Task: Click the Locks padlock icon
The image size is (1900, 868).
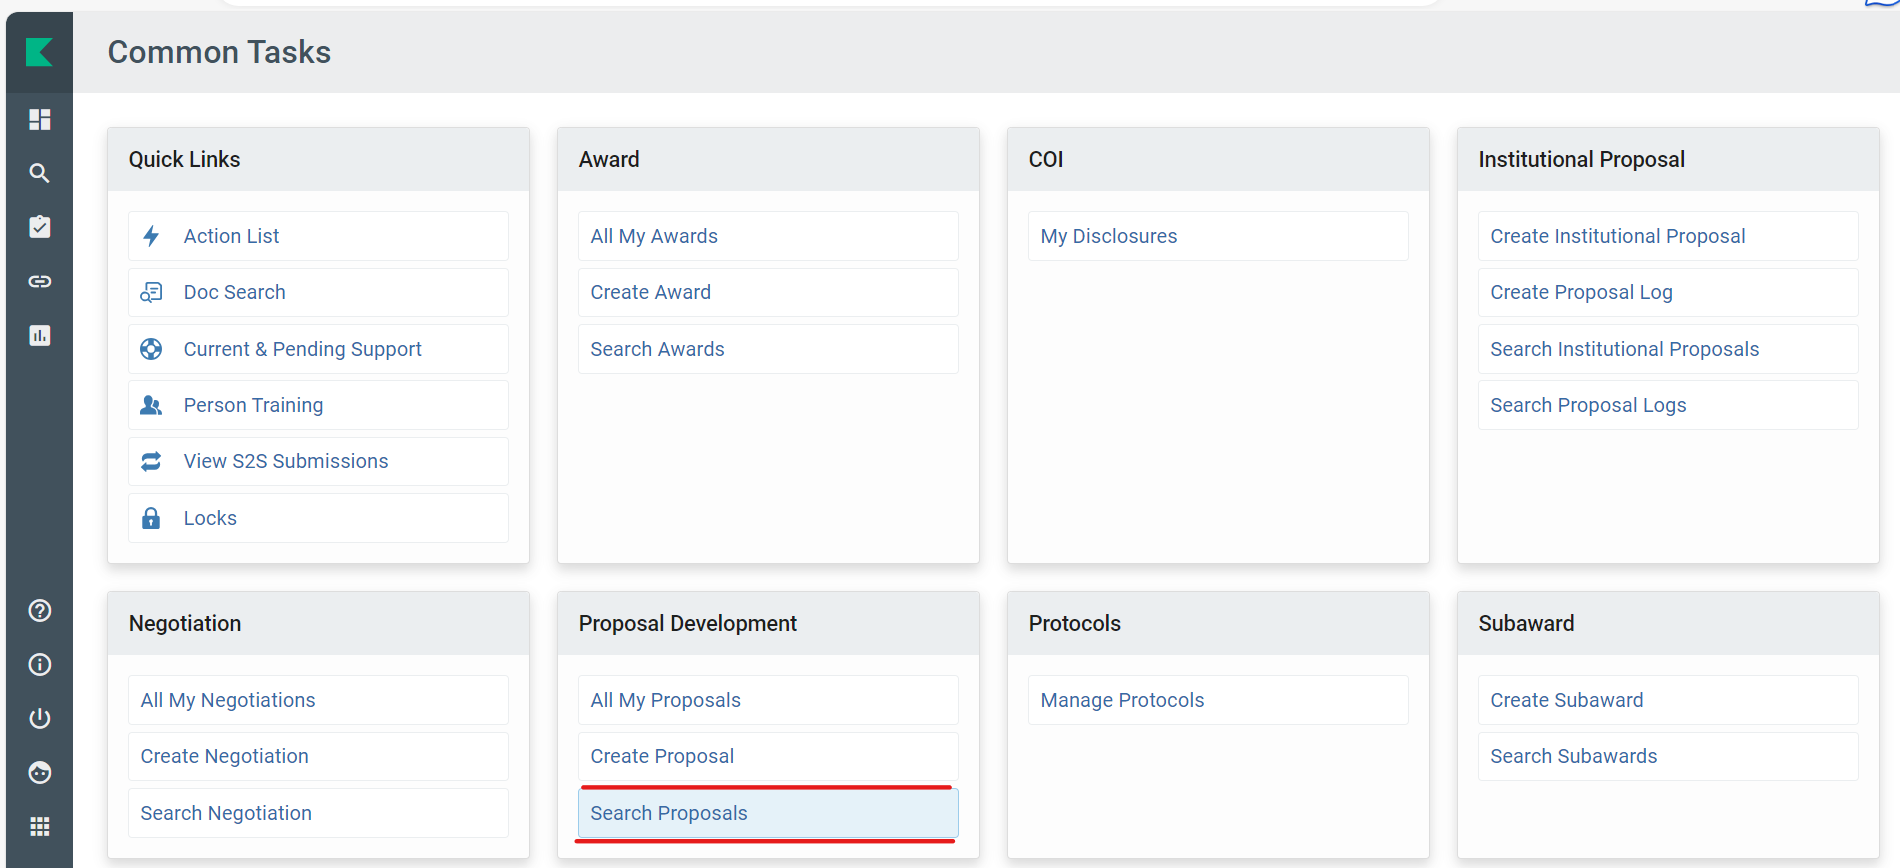Action: coord(151,518)
